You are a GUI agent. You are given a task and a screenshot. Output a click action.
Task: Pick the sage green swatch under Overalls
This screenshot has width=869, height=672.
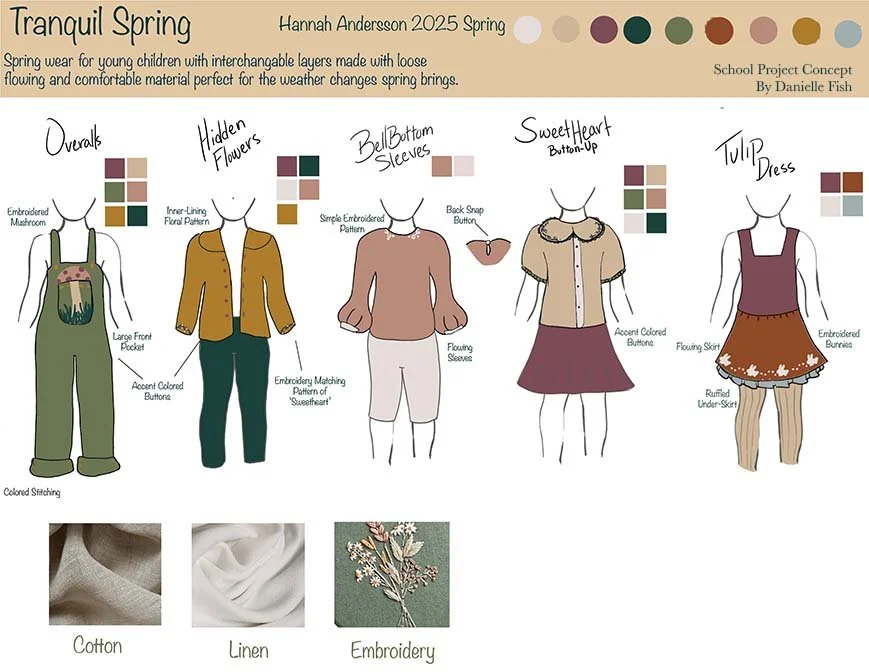click(x=115, y=192)
